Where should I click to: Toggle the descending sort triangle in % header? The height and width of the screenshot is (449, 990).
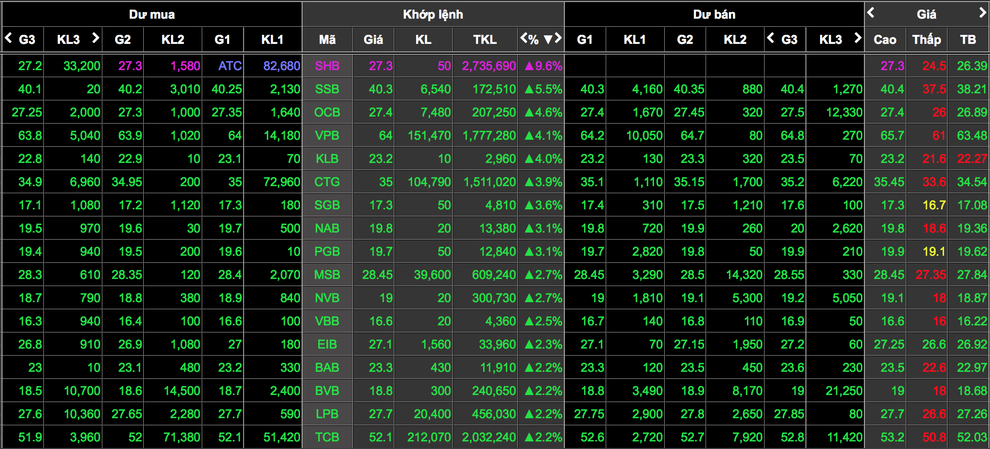(x=547, y=39)
